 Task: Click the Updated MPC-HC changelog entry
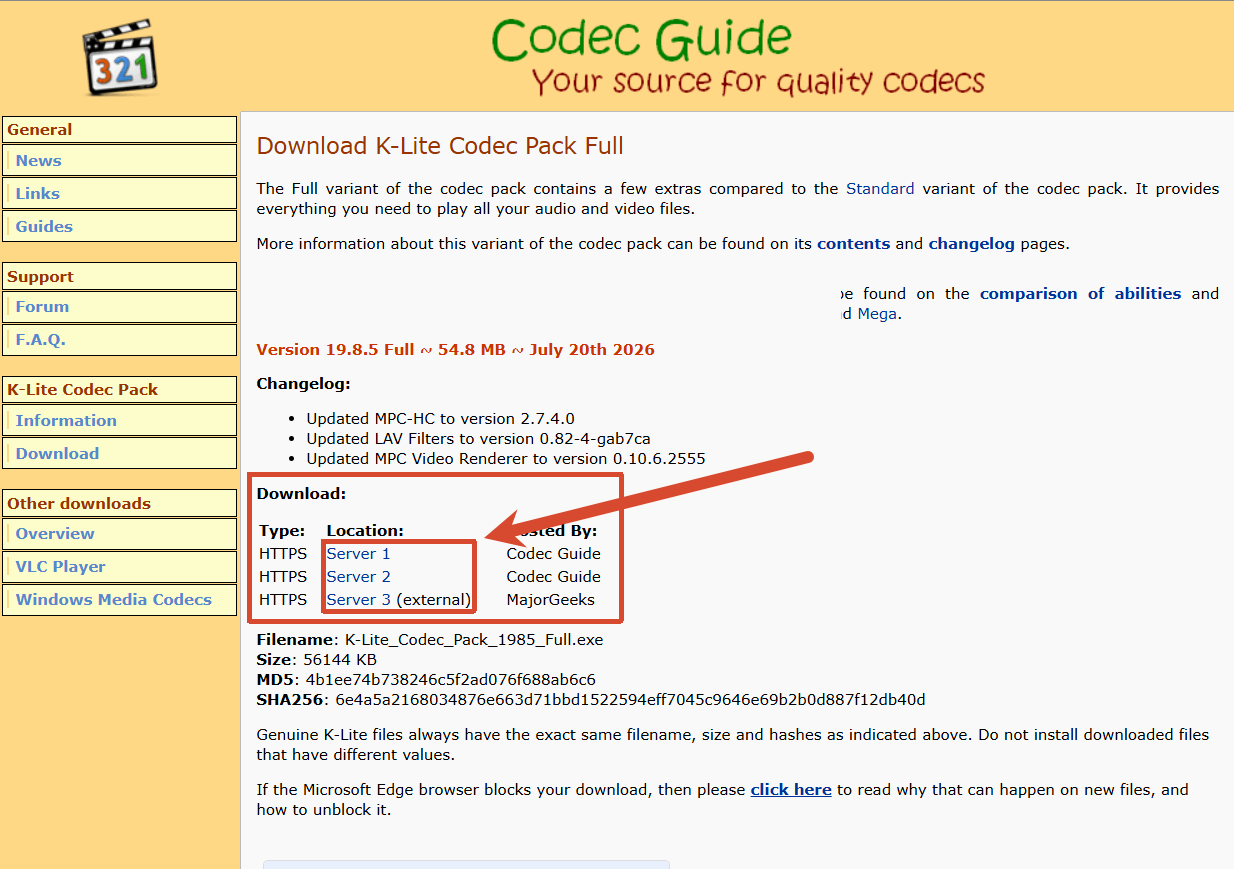[x=440, y=418]
